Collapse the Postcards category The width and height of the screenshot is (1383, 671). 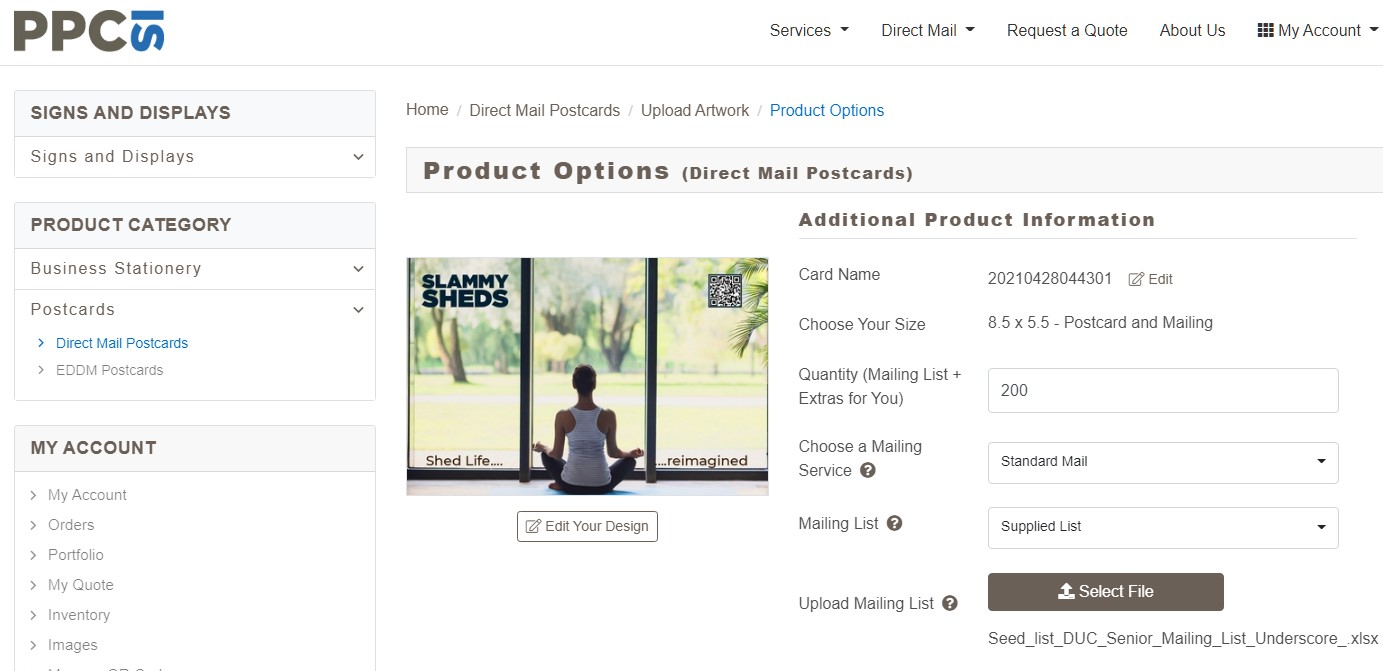(x=358, y=310)
